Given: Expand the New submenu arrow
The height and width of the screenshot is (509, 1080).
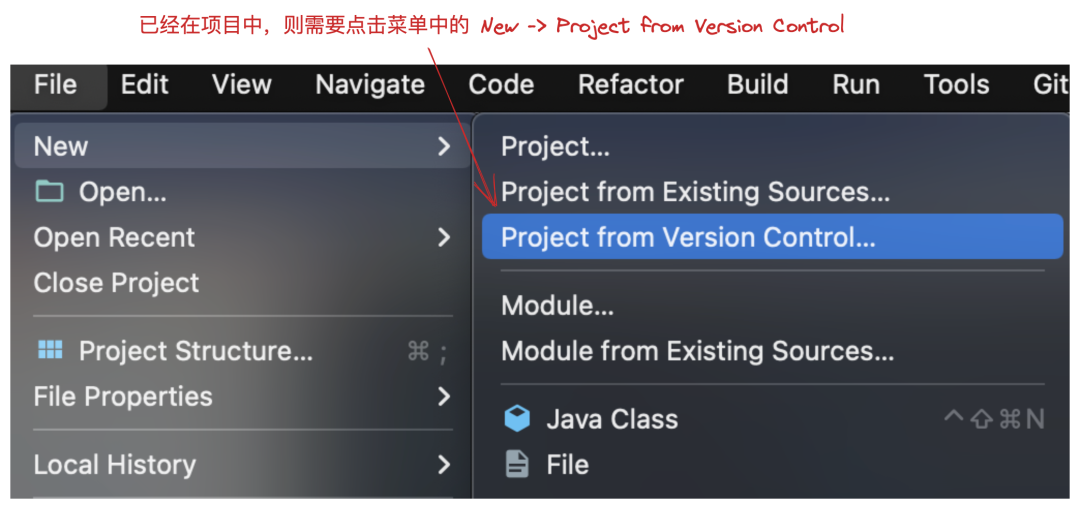Looking at the screenshot, I should pyautogui.click(x=444, y=147).
